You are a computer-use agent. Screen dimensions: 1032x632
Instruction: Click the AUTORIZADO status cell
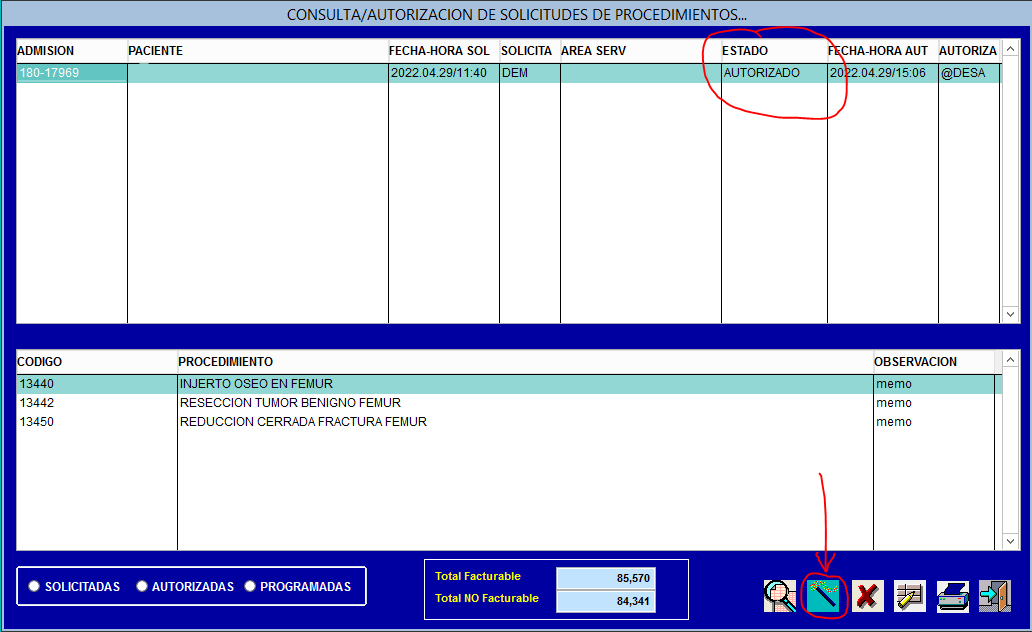[x=774, y=73]
